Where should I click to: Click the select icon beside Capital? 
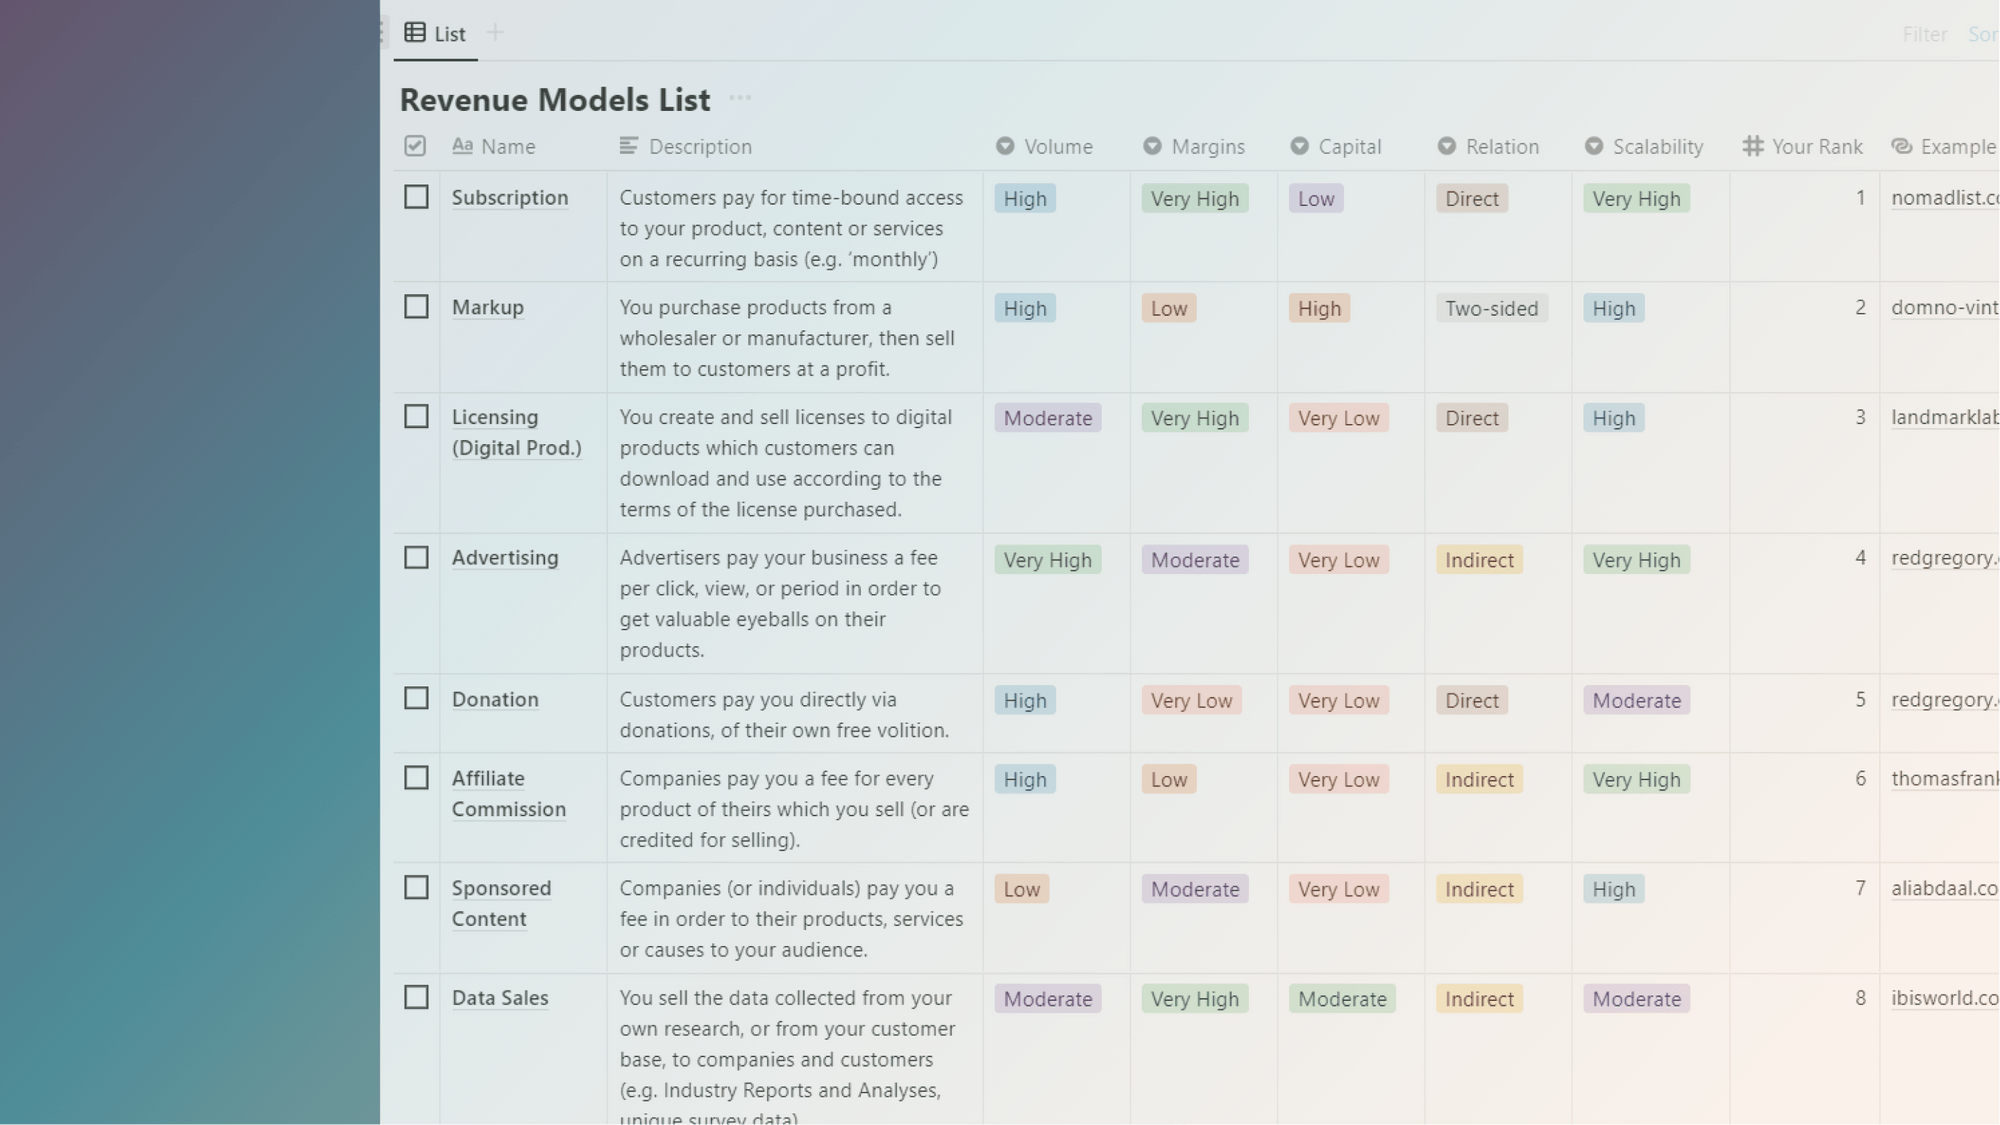(x=1298, y=146)
